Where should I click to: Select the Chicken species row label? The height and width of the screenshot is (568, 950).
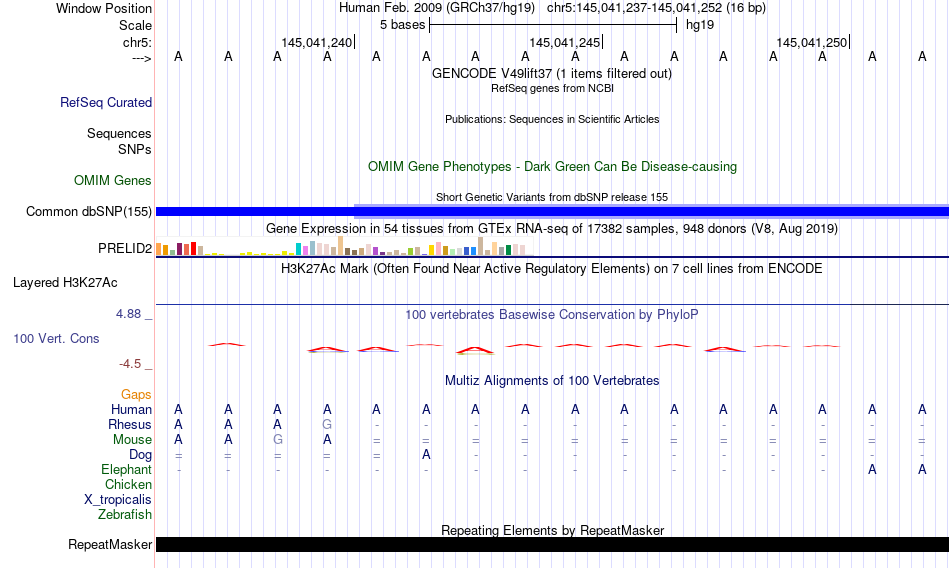pyautogui.click(x=128, y=484)
